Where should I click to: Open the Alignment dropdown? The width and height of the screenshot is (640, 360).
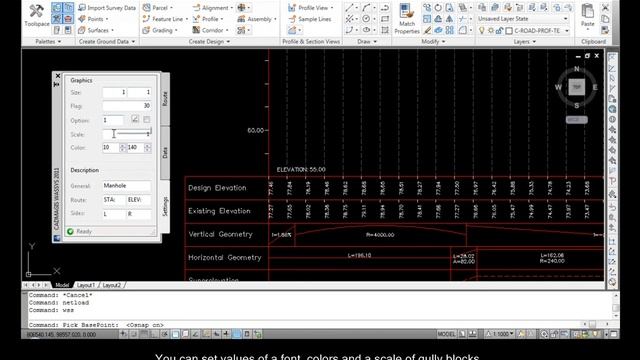[213, 8]
